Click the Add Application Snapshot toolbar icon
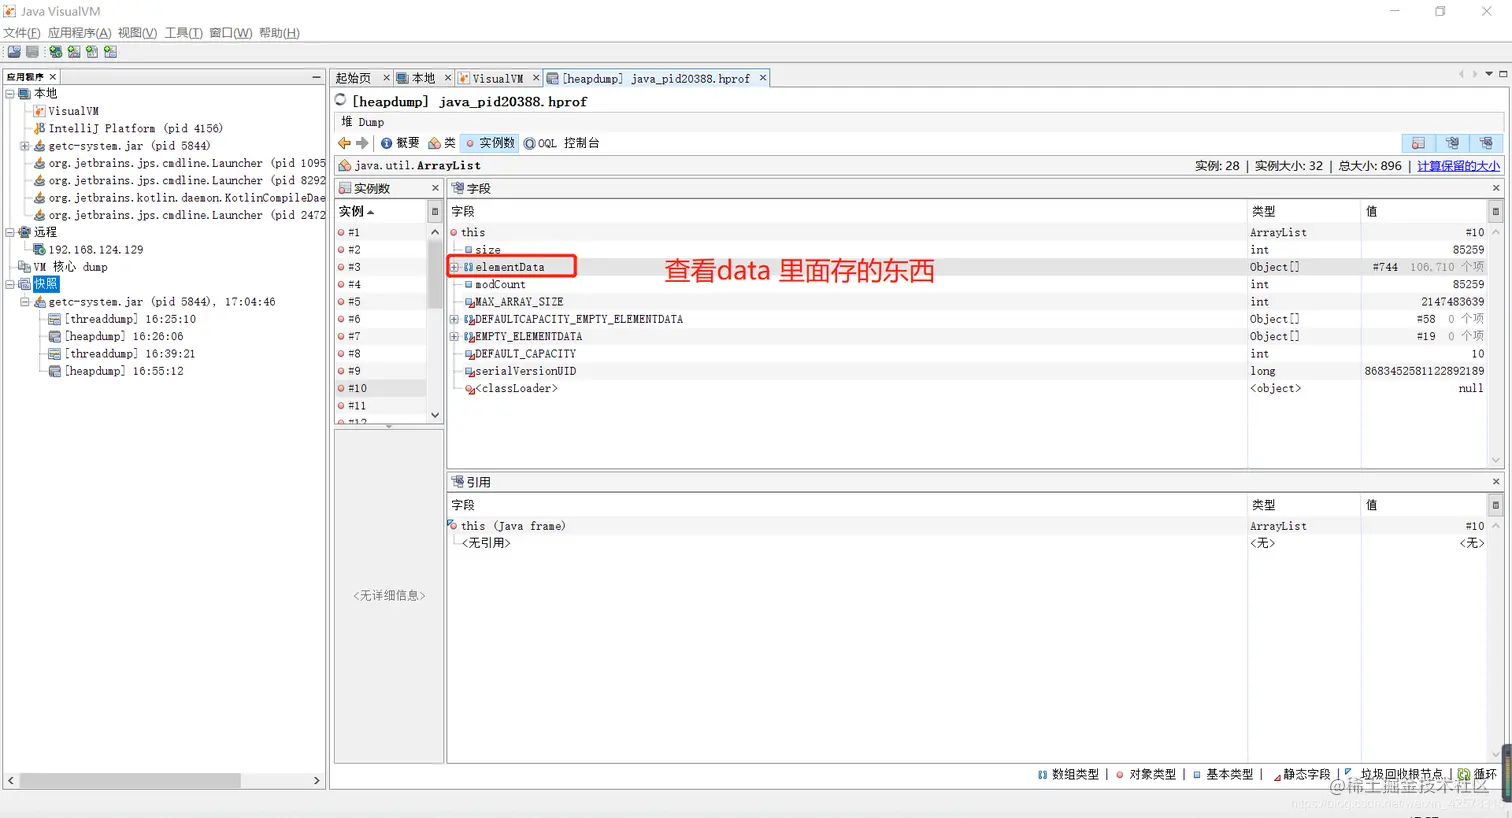1512x818 pixels. (x=110, y=52)
